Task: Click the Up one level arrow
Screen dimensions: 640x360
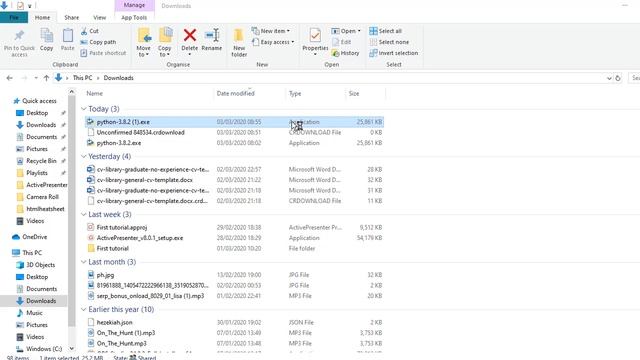Action: click(46, 78)
